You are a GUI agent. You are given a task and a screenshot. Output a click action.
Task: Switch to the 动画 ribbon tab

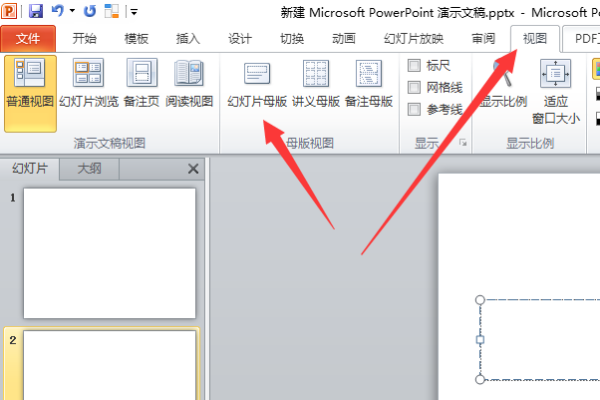coord(344,39)
